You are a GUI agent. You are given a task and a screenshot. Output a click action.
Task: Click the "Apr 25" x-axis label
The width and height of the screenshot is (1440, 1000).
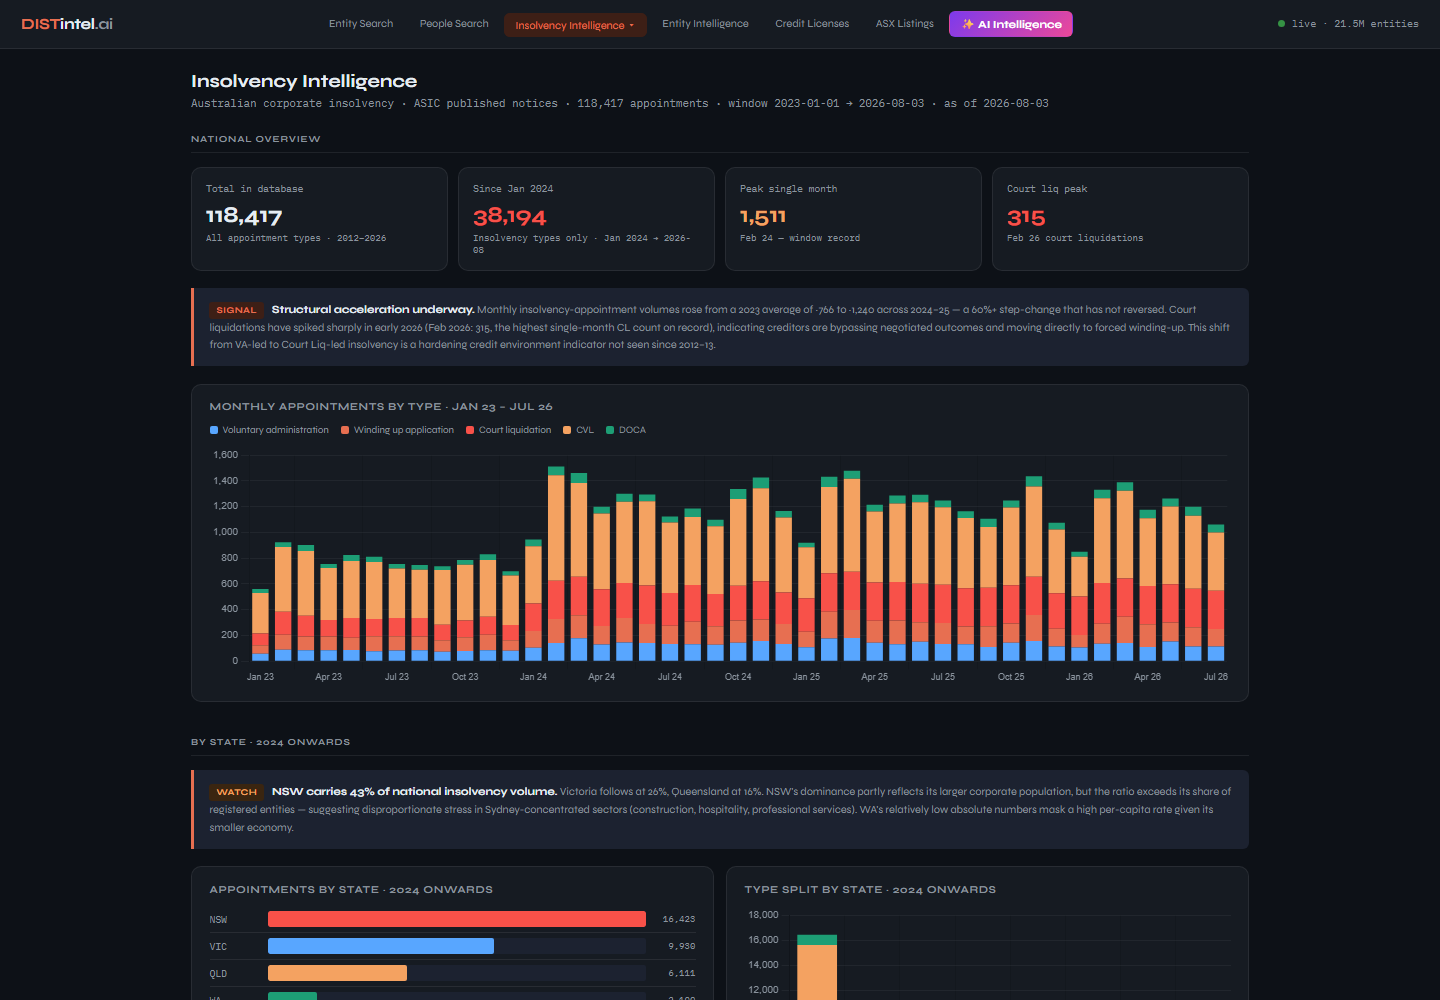[875, 677]
